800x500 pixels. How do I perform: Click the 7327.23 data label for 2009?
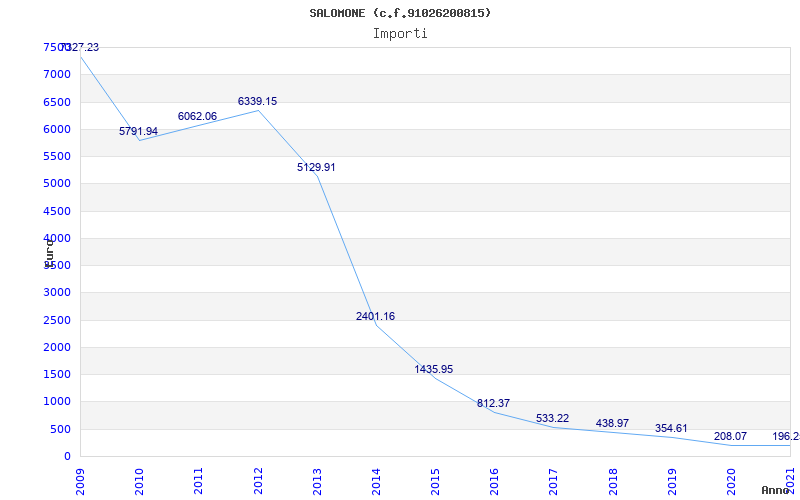[x=80, y=47]
